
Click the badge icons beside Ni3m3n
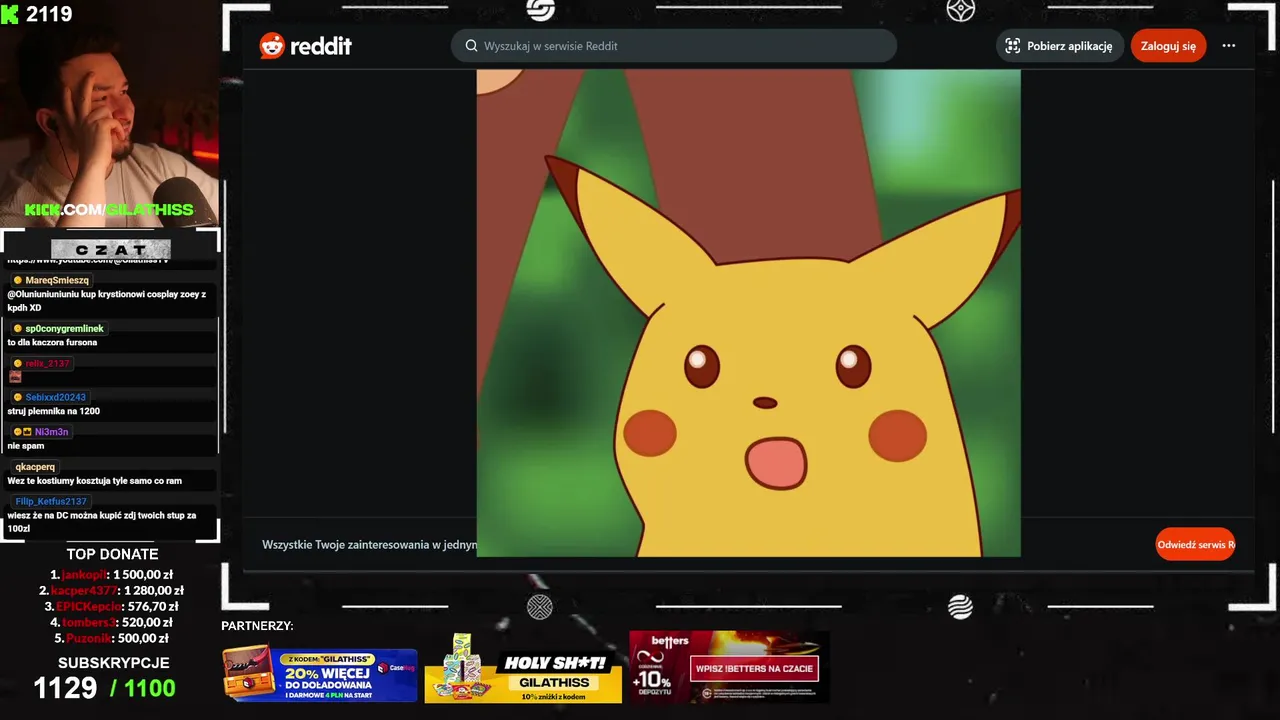(x=22, y=433)
